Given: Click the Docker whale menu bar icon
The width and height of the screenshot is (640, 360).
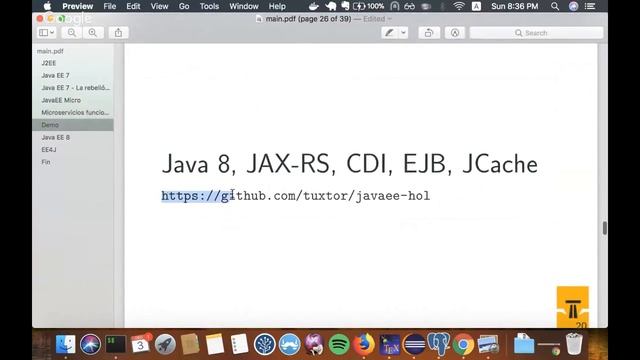Looking at the screenshot, I should pyautogui.click(x=313, y=6).
